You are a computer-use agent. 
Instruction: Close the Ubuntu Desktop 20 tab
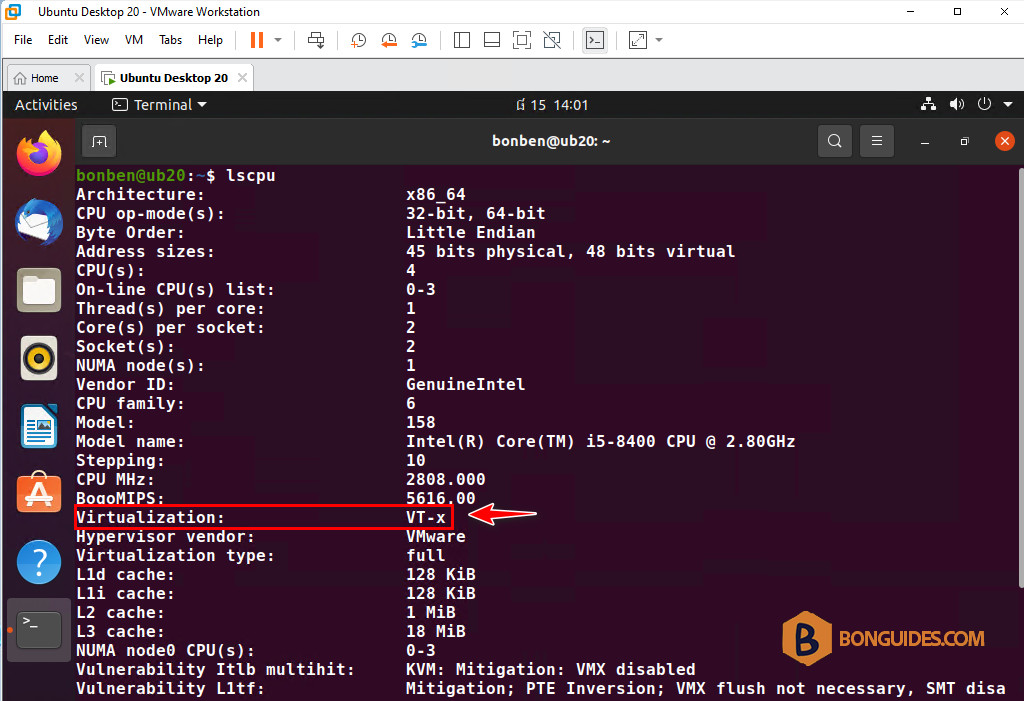pos(242,78)
